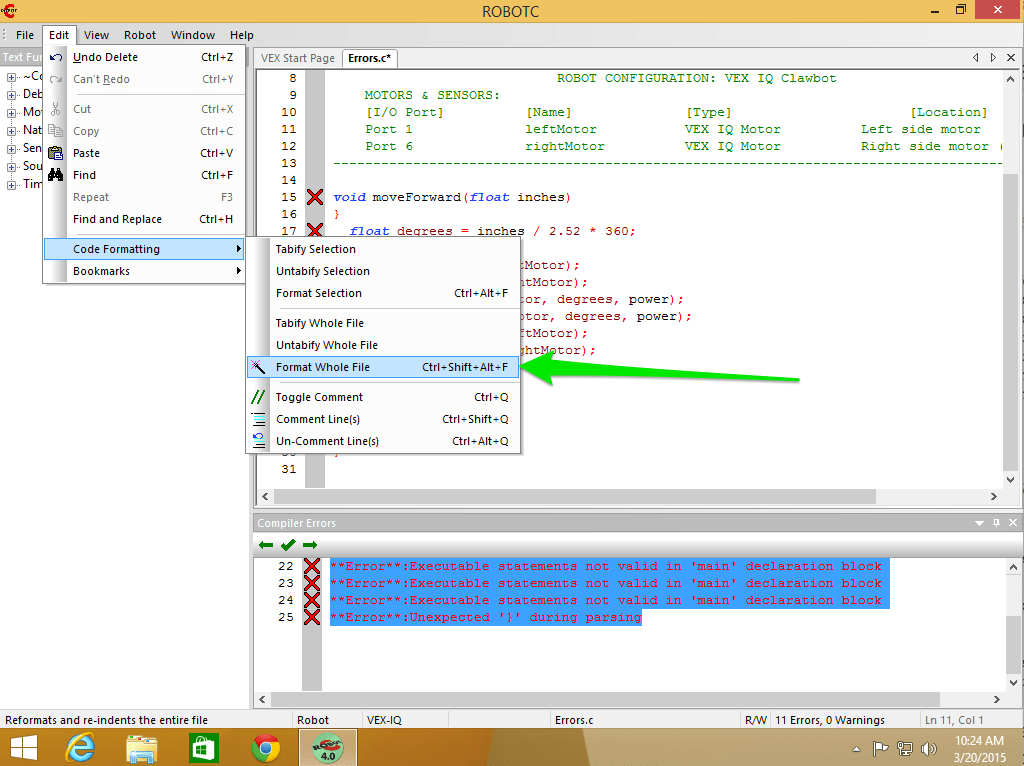This screenshot has height=766, width=1024.
Task: Switch to the VEX Start Page tab
Action: 296,58
